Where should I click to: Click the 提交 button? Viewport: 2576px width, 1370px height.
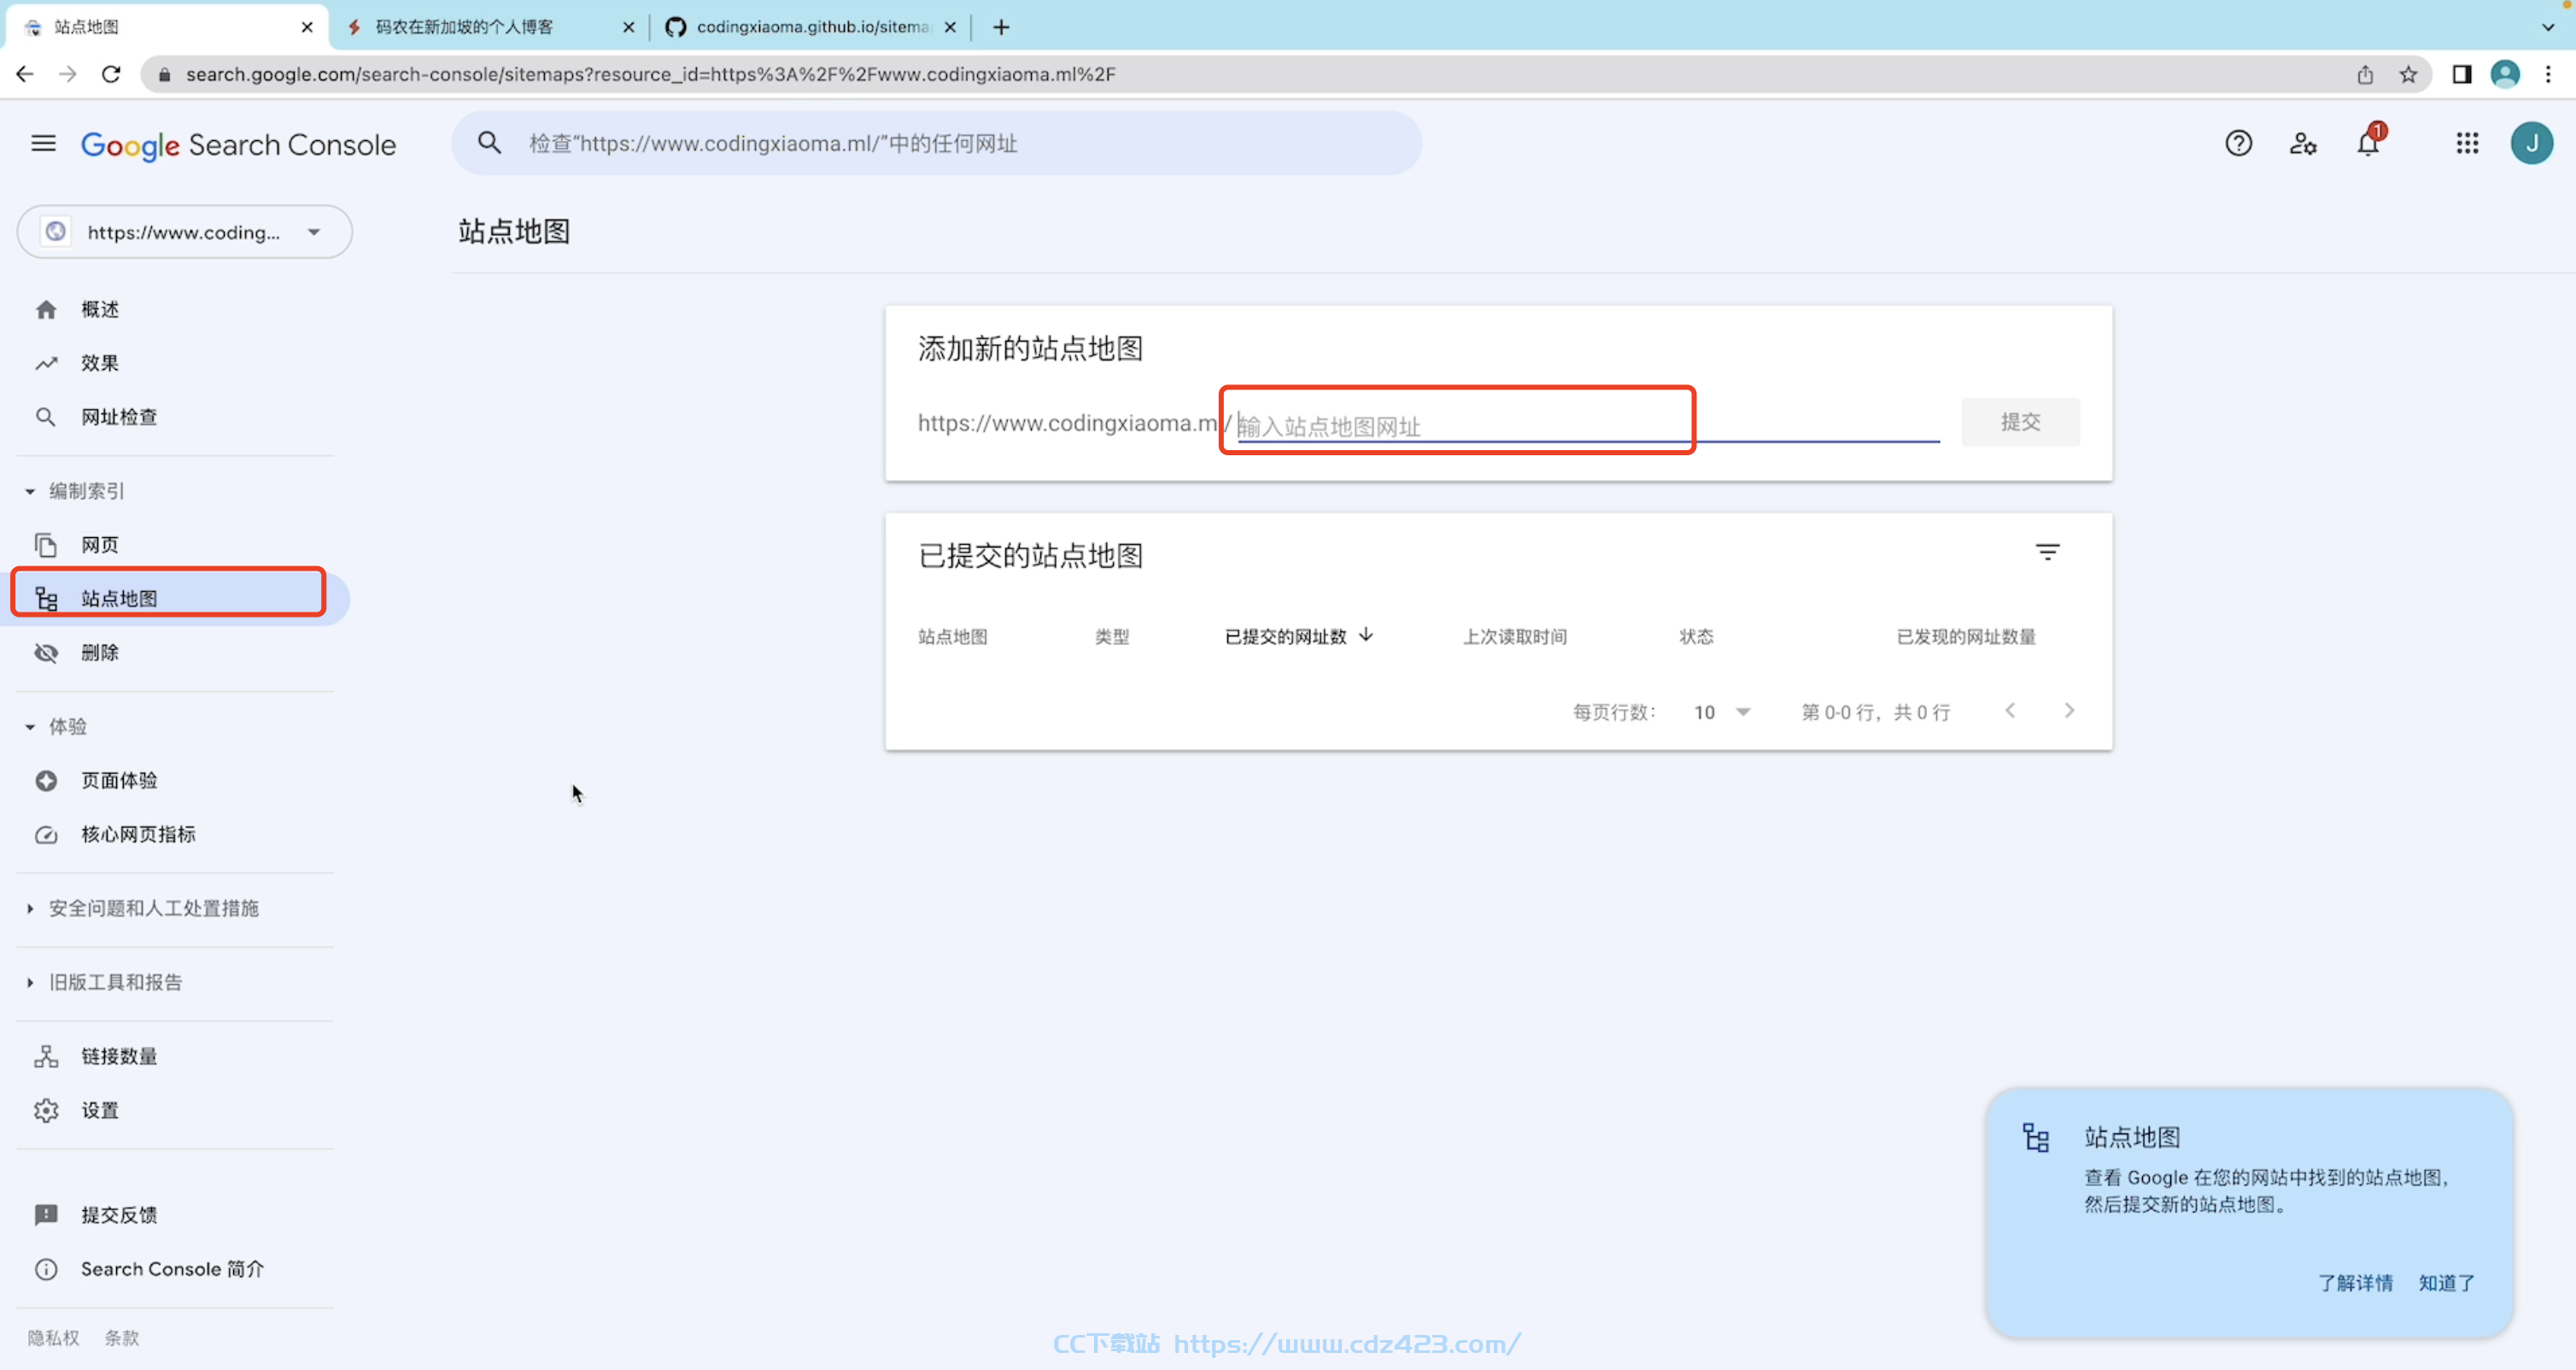coord(2020,422)
